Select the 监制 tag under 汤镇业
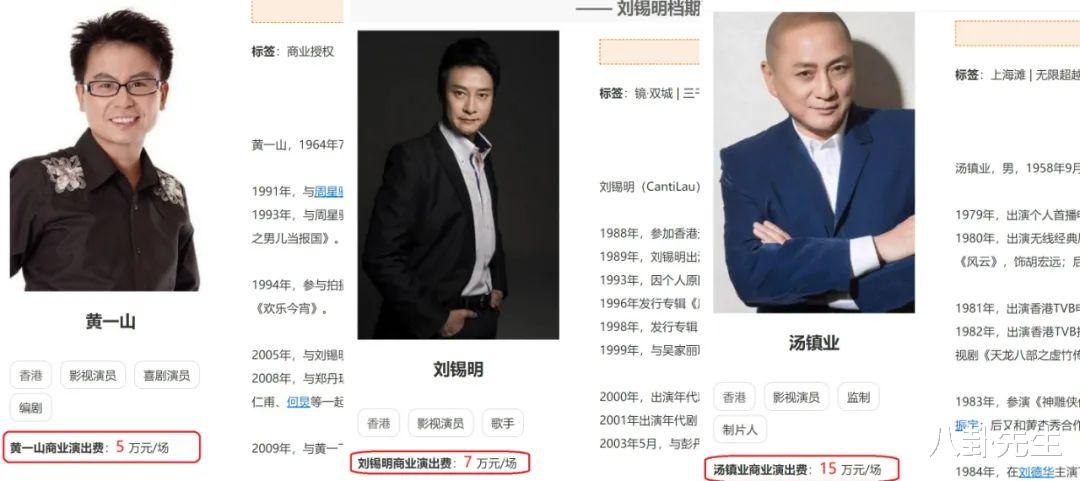Screen dimensions: 1080x481 point(858,397)
